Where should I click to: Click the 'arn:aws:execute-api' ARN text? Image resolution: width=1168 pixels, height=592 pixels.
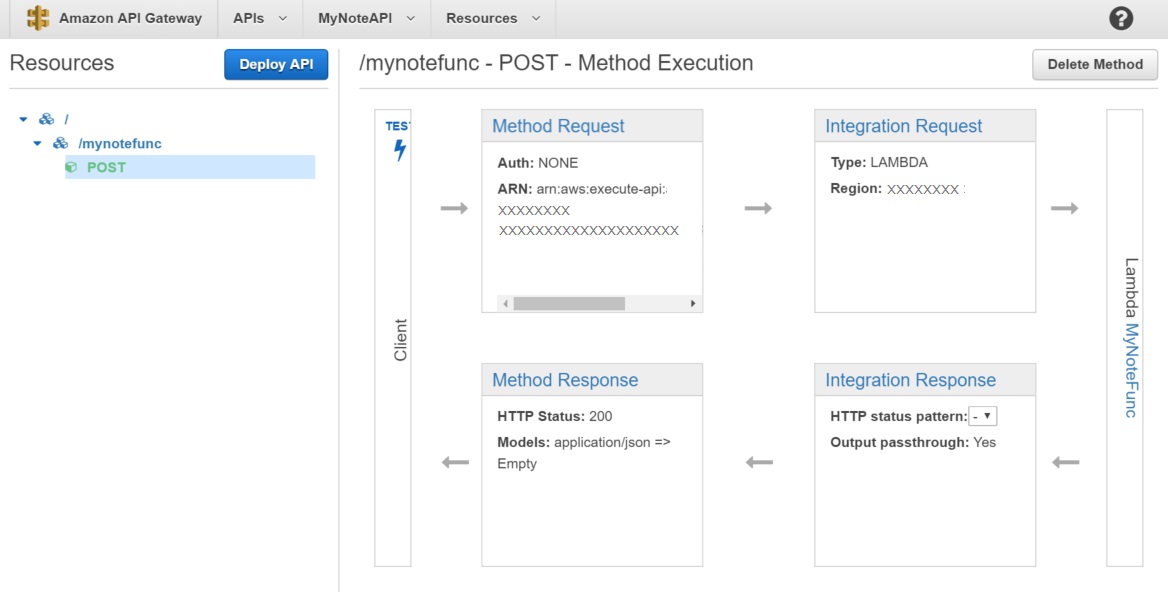602,189
